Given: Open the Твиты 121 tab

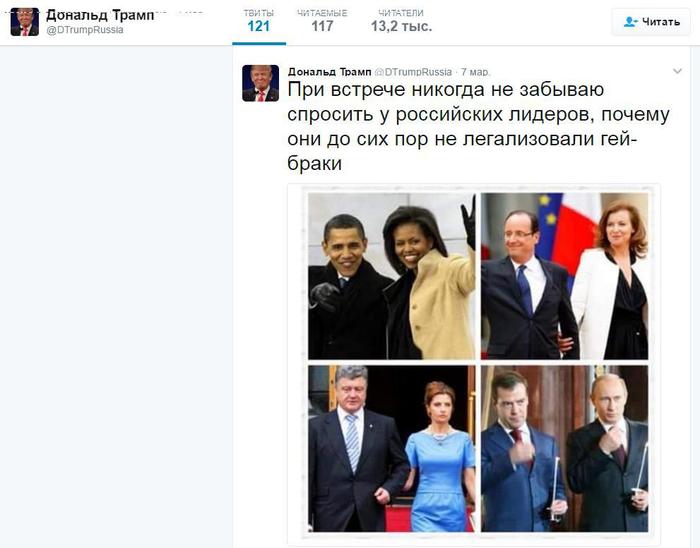Looking at the screenshot, I should point(259,21).
